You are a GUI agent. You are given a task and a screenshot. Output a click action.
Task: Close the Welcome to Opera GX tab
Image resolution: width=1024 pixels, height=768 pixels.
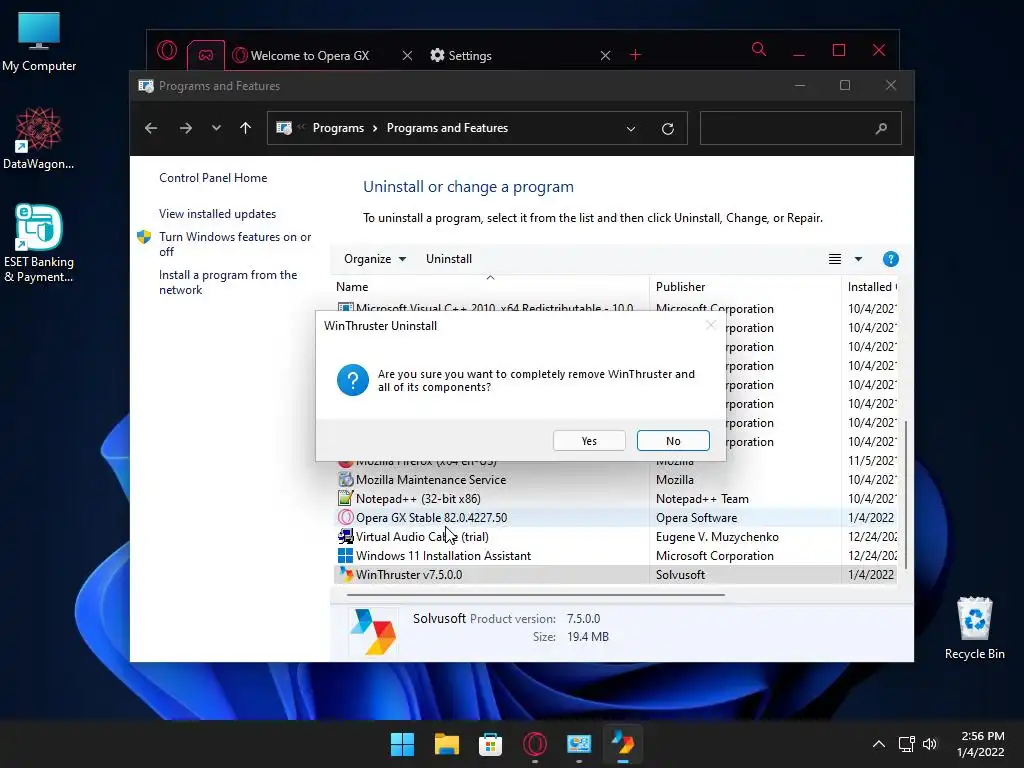pos(408,56)
